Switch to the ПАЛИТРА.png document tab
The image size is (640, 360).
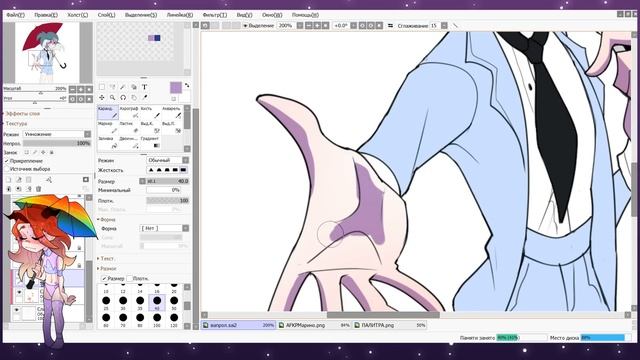pos(390,325)
